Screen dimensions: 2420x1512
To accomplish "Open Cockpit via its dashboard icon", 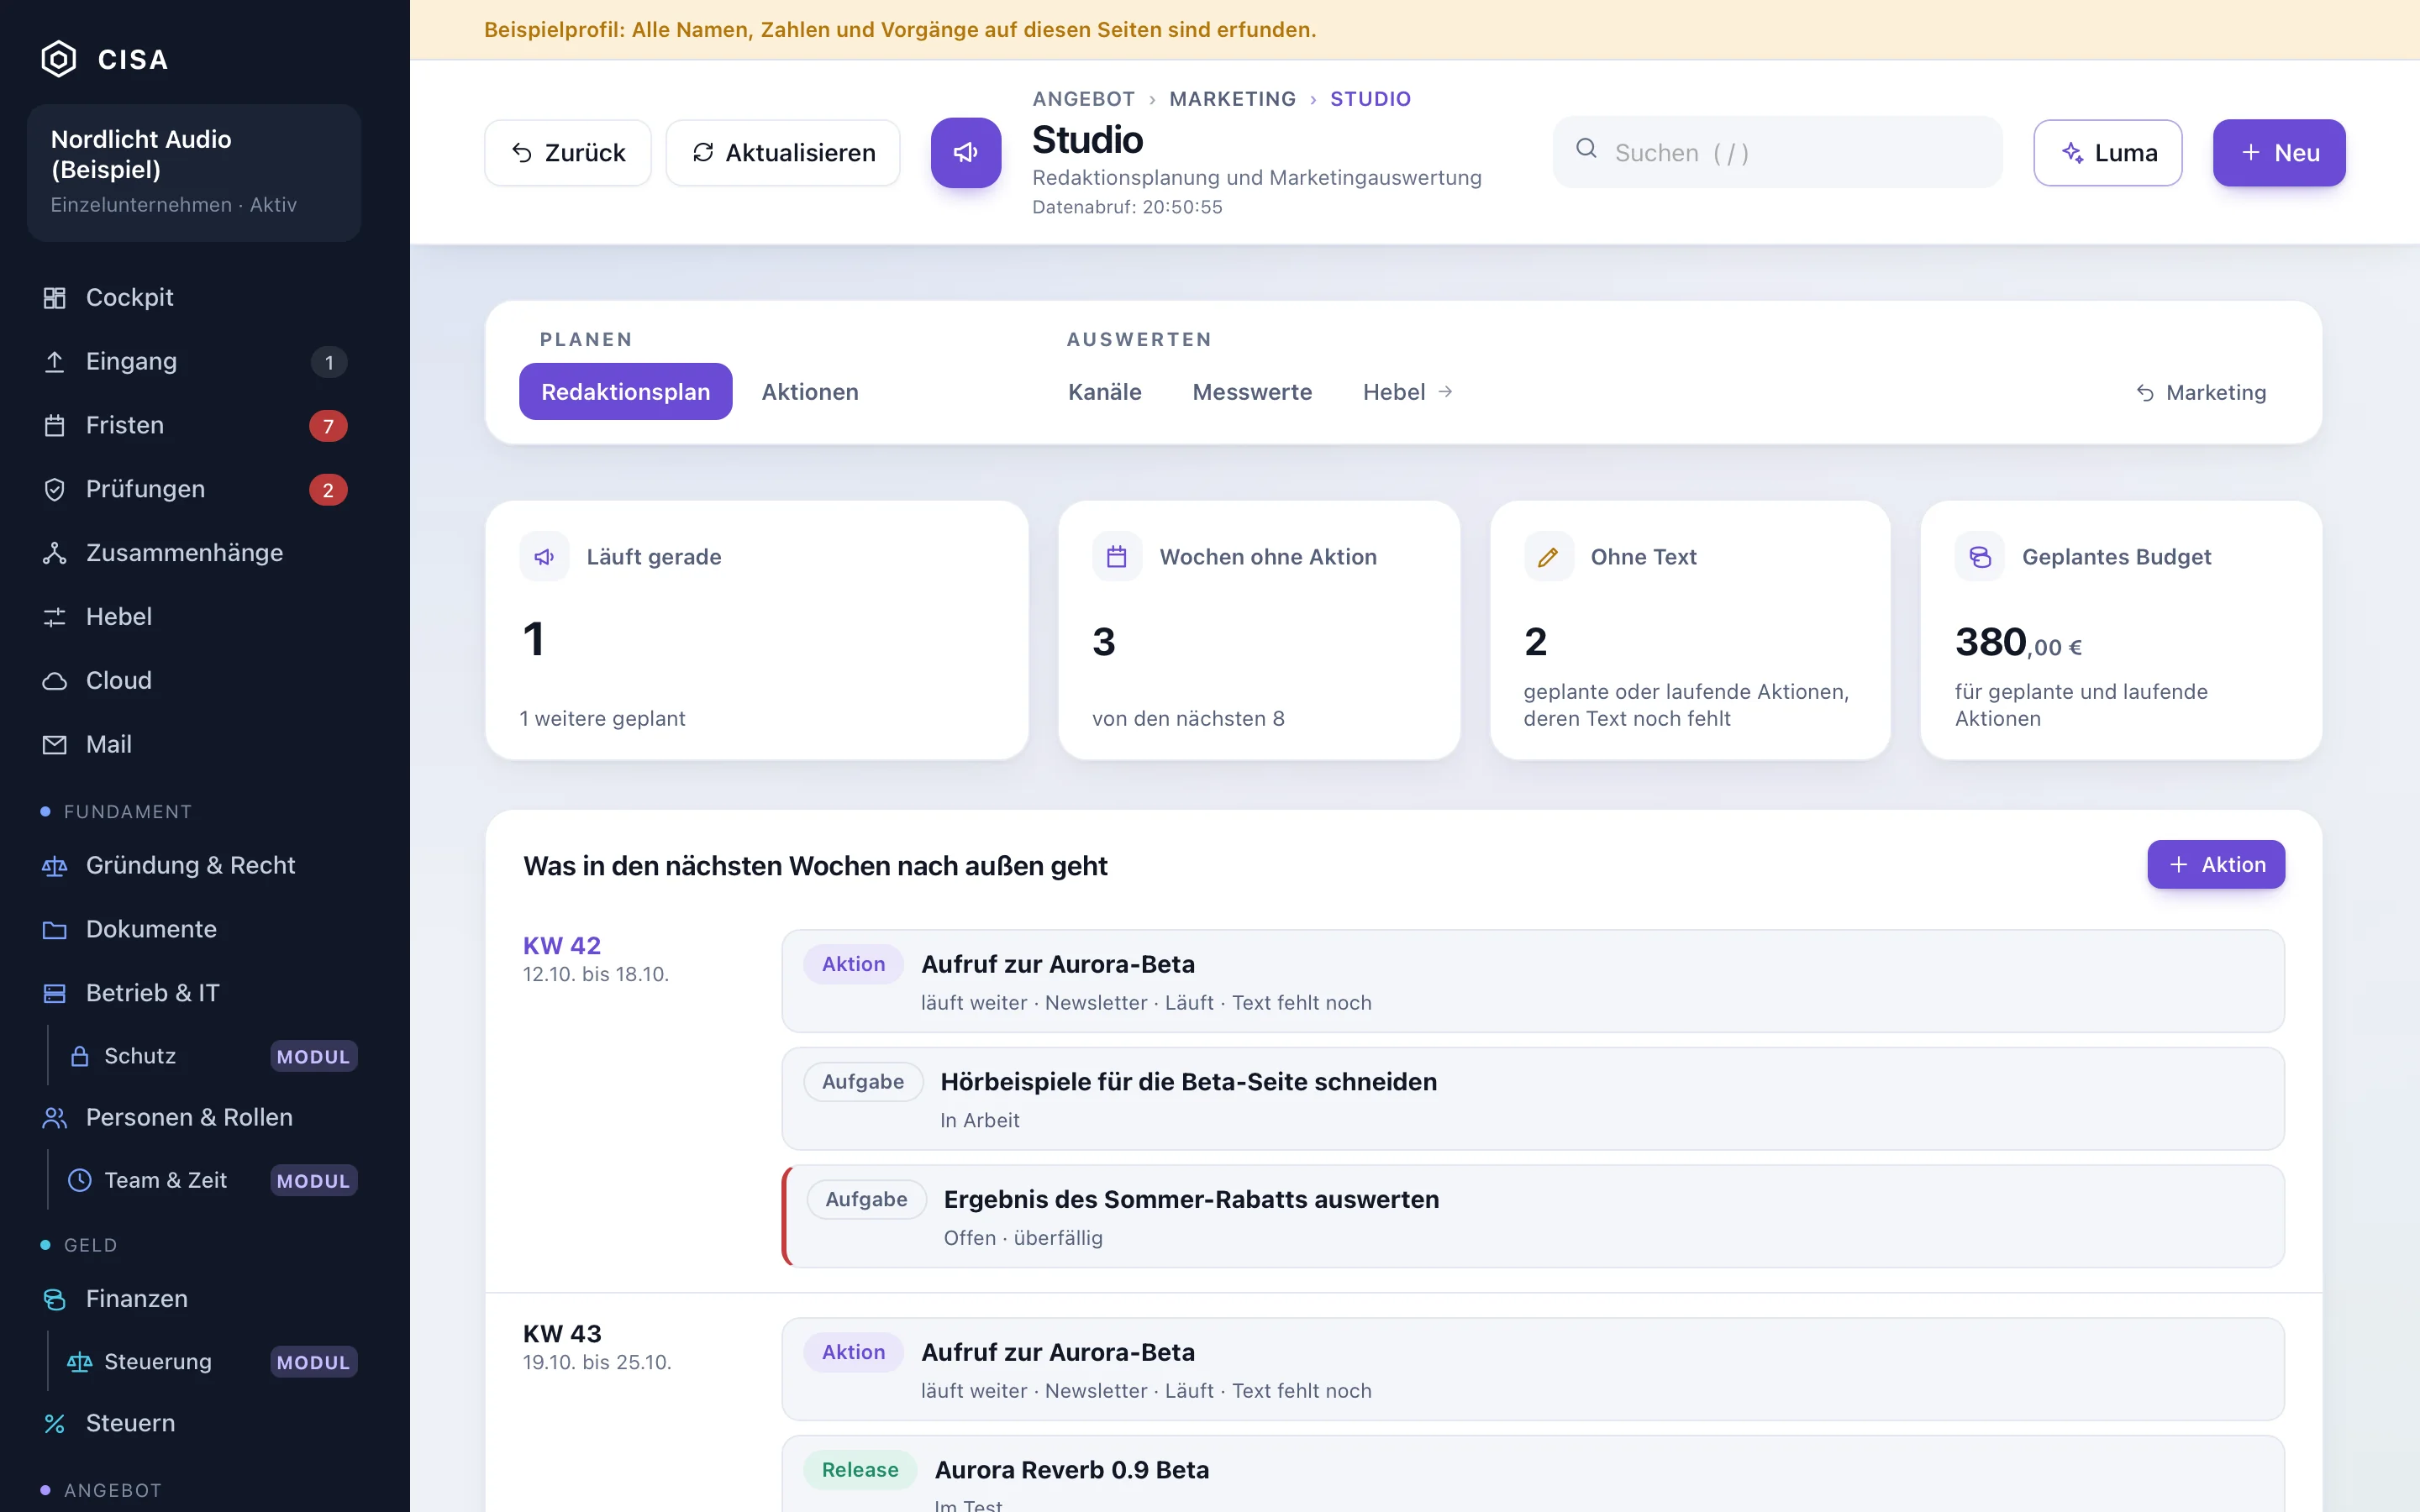I will pyautogui.click(x=55, y=298).
